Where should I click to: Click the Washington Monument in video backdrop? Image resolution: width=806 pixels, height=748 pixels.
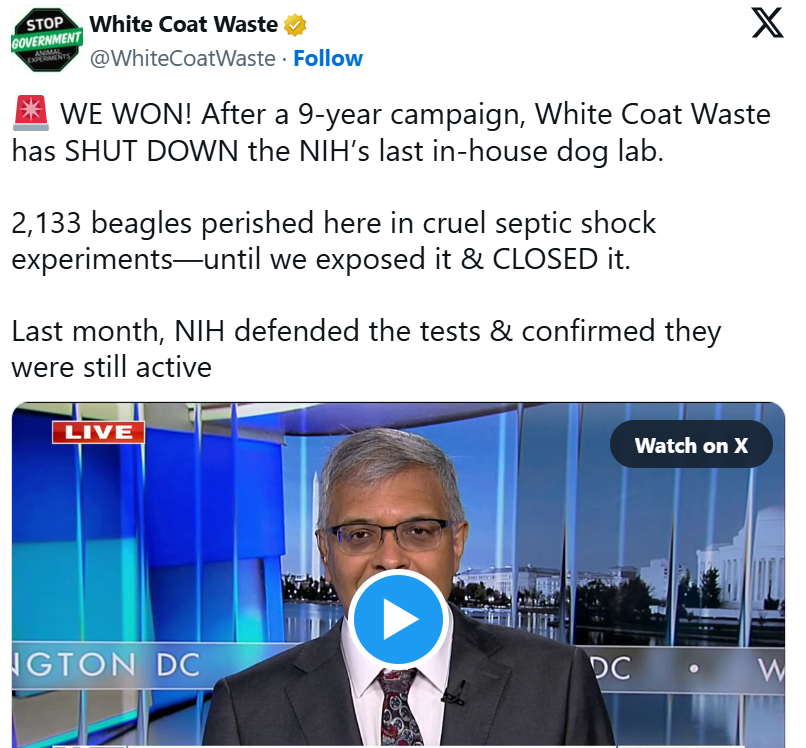coord(316,521)
